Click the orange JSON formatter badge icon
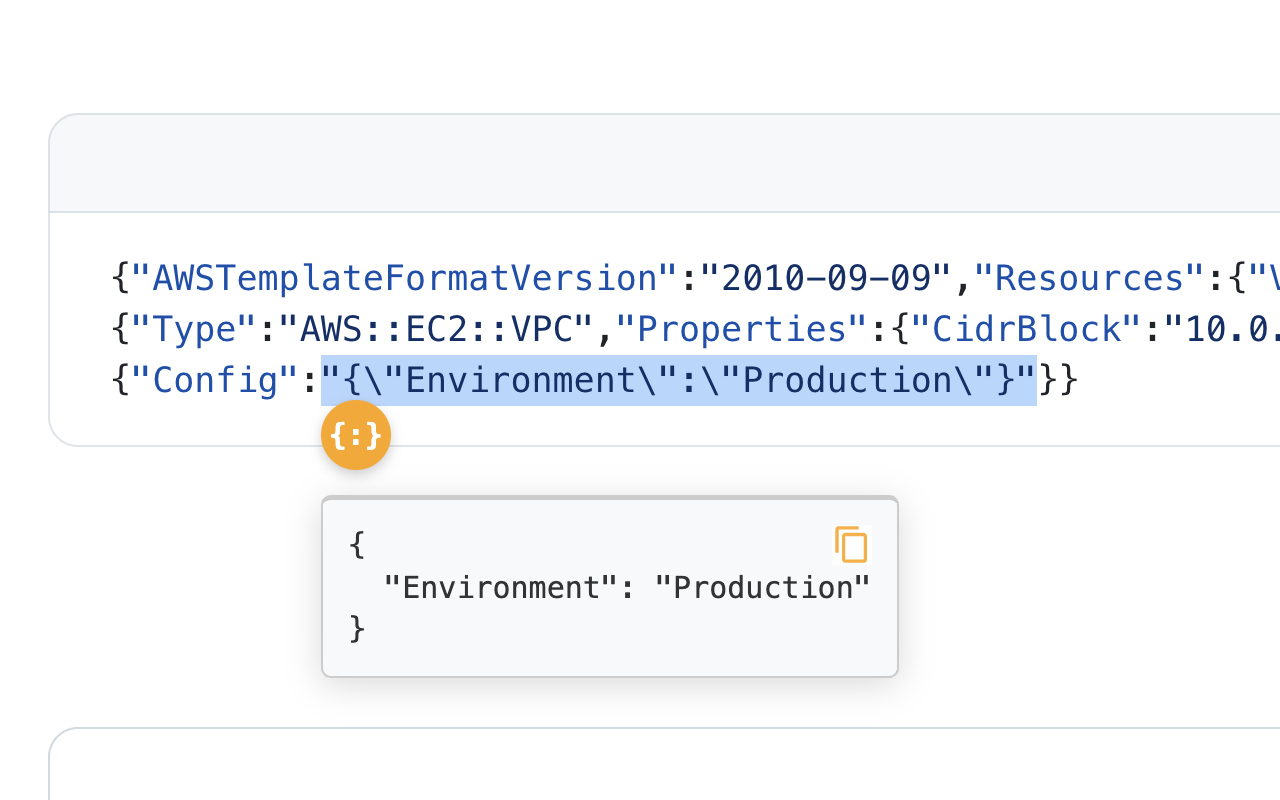The height and width of the screenshot is (800, 1280). tap(356, 435)
